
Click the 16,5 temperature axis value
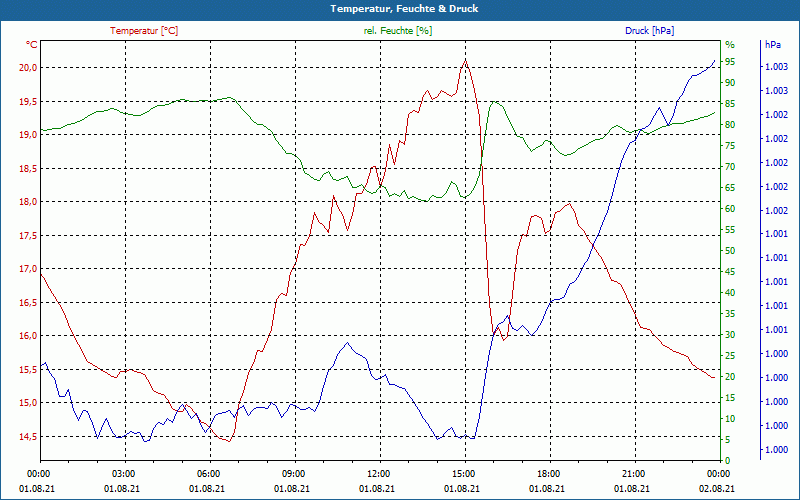28,303
